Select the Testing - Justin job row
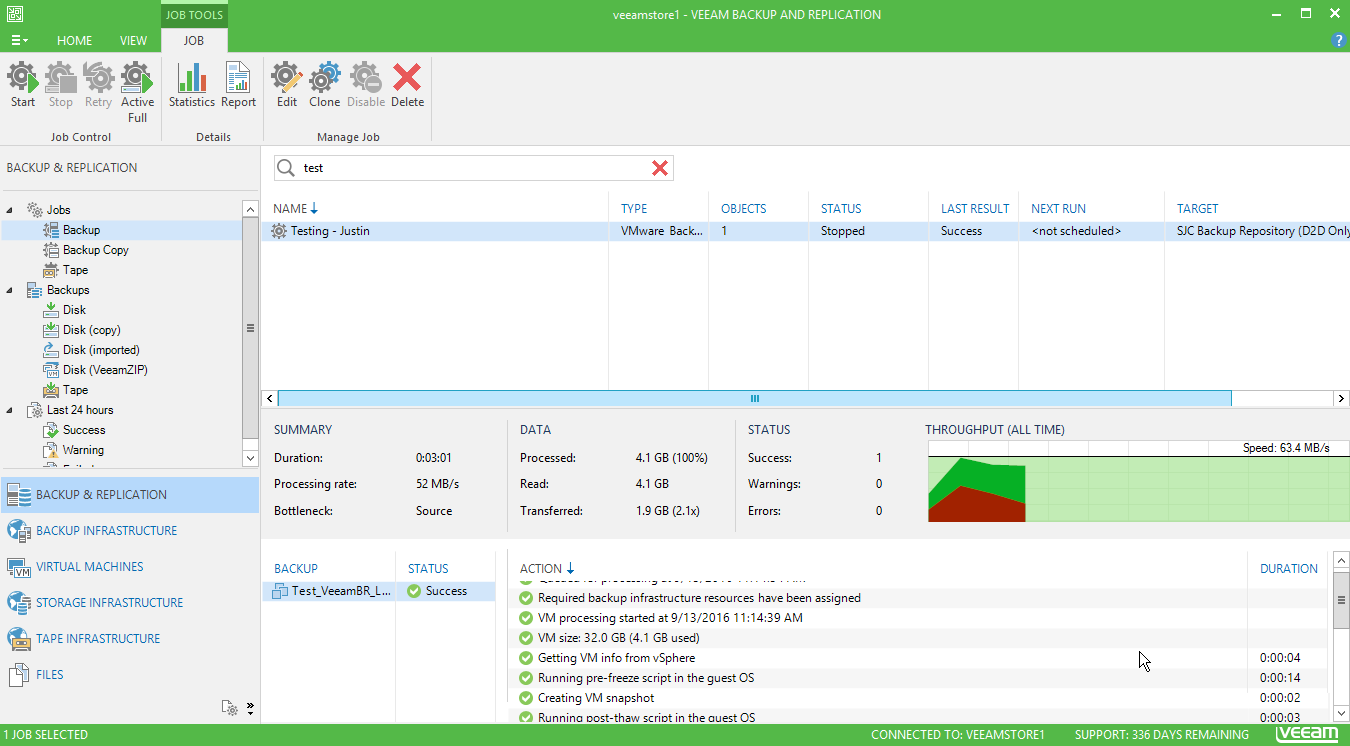The height and width of the screenshot is (746, 1350). [330, 230]
